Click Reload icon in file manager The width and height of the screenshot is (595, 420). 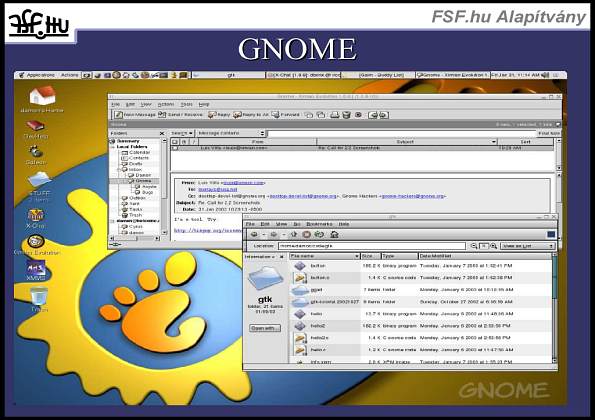pos(319,234)
